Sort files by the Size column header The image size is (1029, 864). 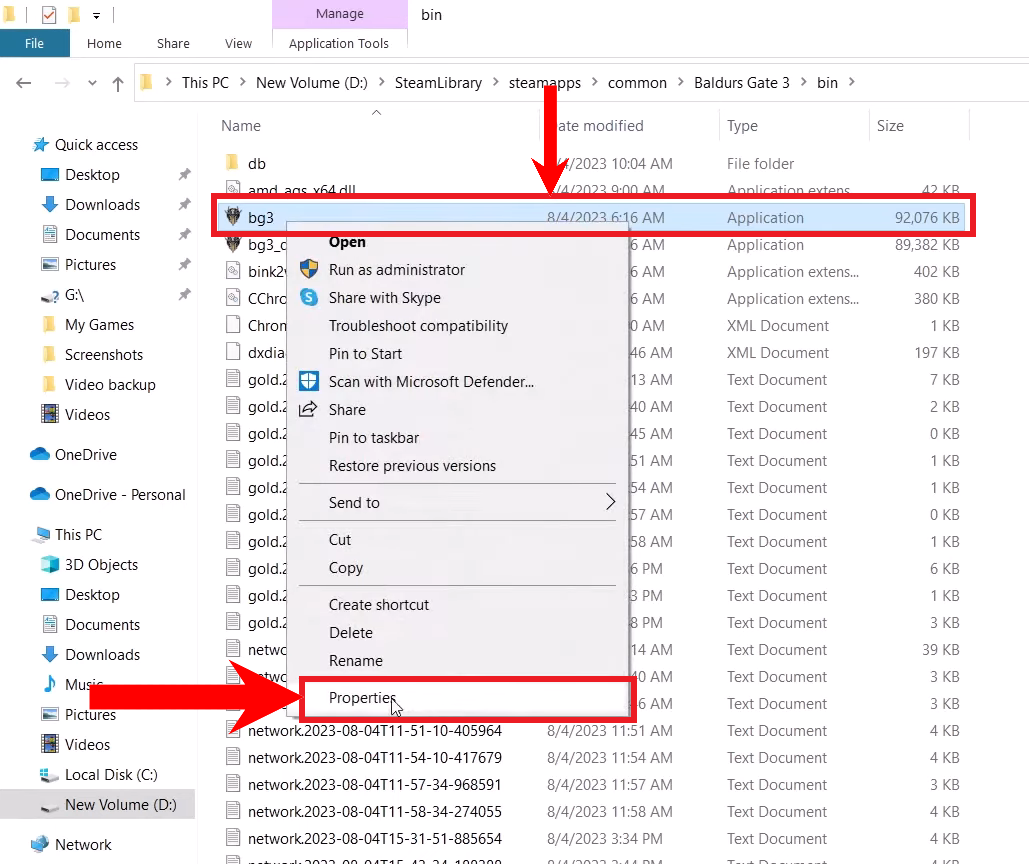pos(889,126)
